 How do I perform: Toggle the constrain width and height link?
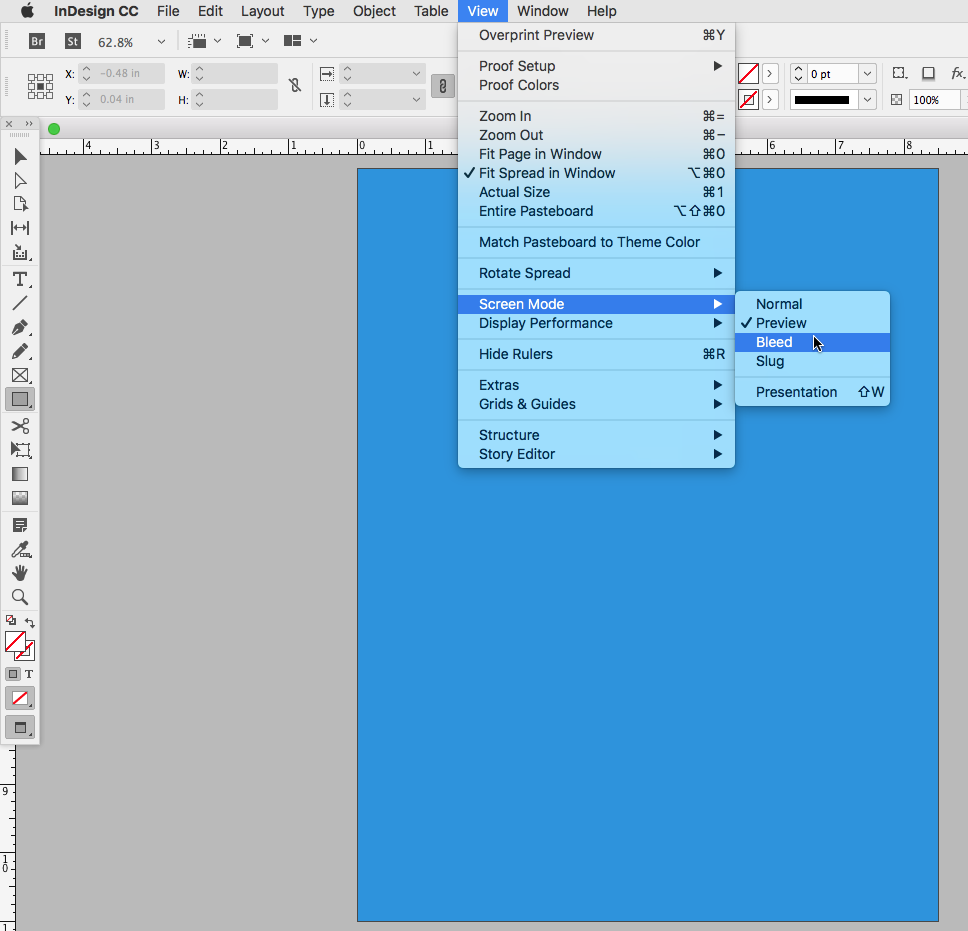(x=294, y=86)
